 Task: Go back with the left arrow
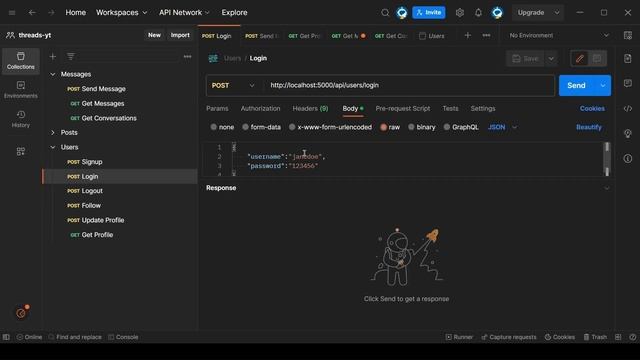(32, 13)
